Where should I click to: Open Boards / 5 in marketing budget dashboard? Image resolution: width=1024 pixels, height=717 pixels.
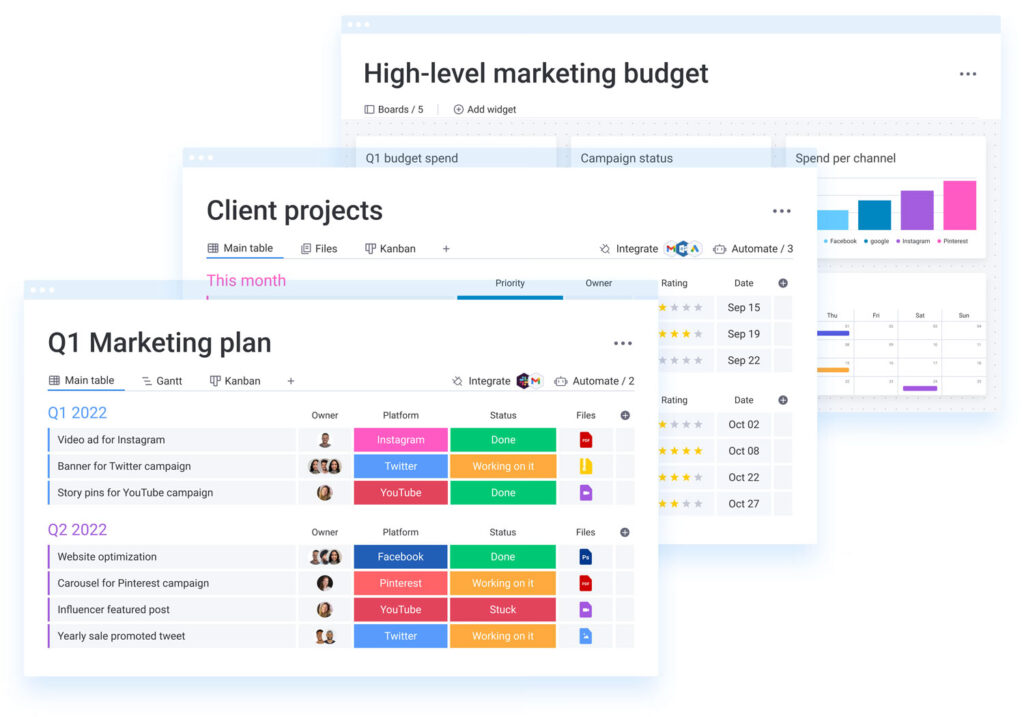pyautogui.click(x=394, y=110)
